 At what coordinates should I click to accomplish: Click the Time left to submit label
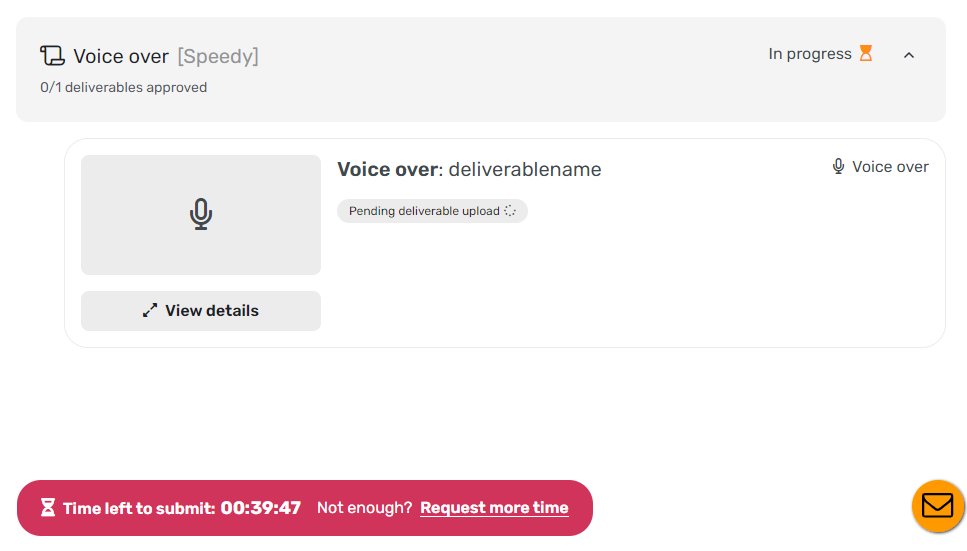click(139, 508)
